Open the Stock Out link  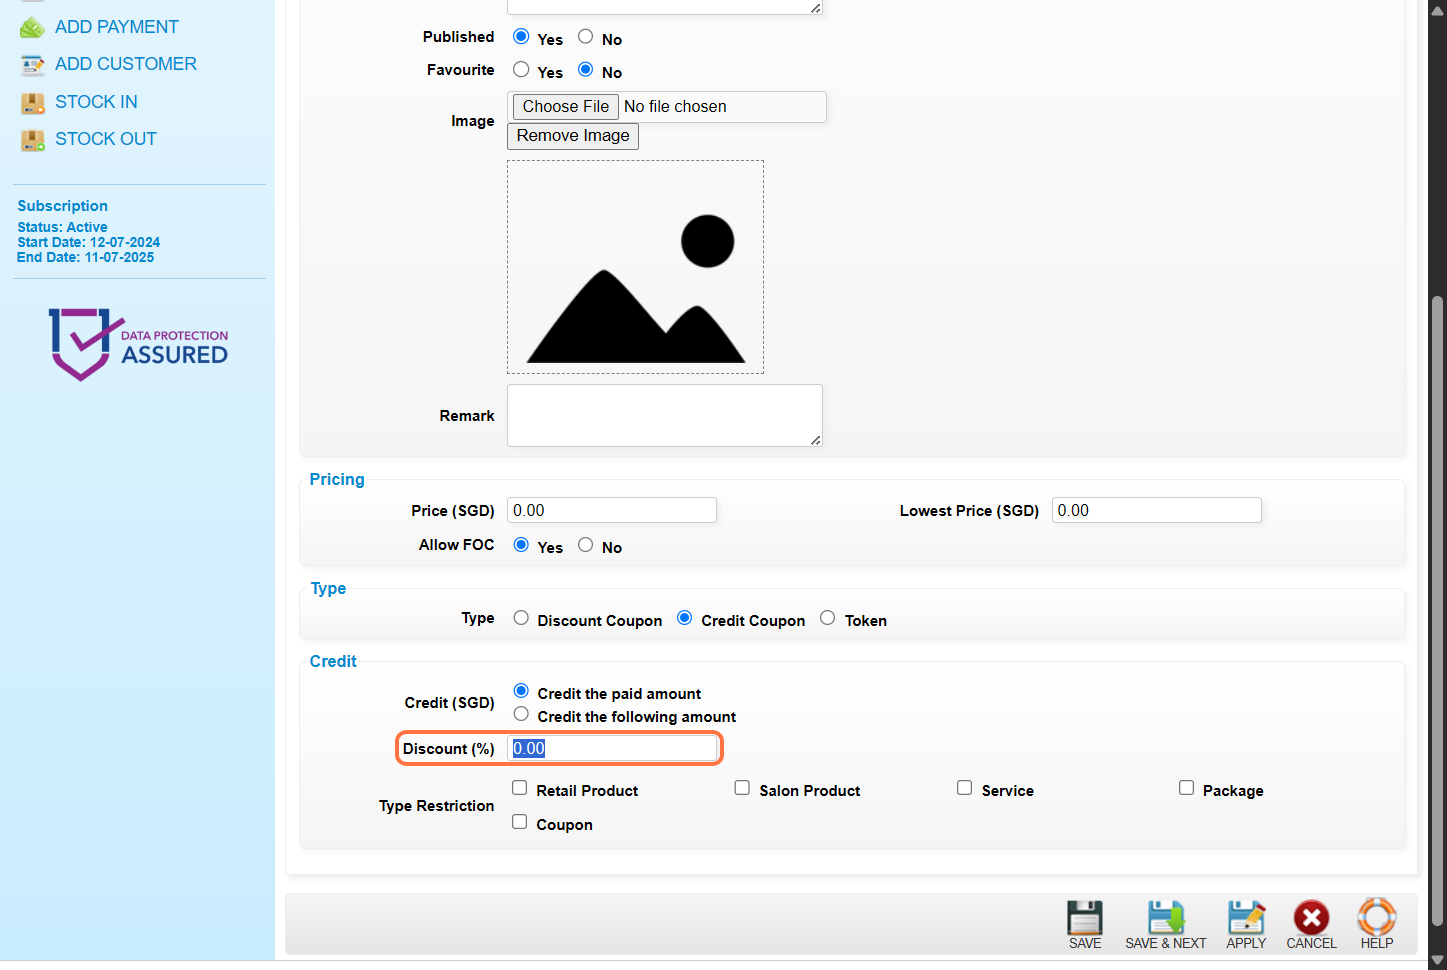tap(105, 139)
